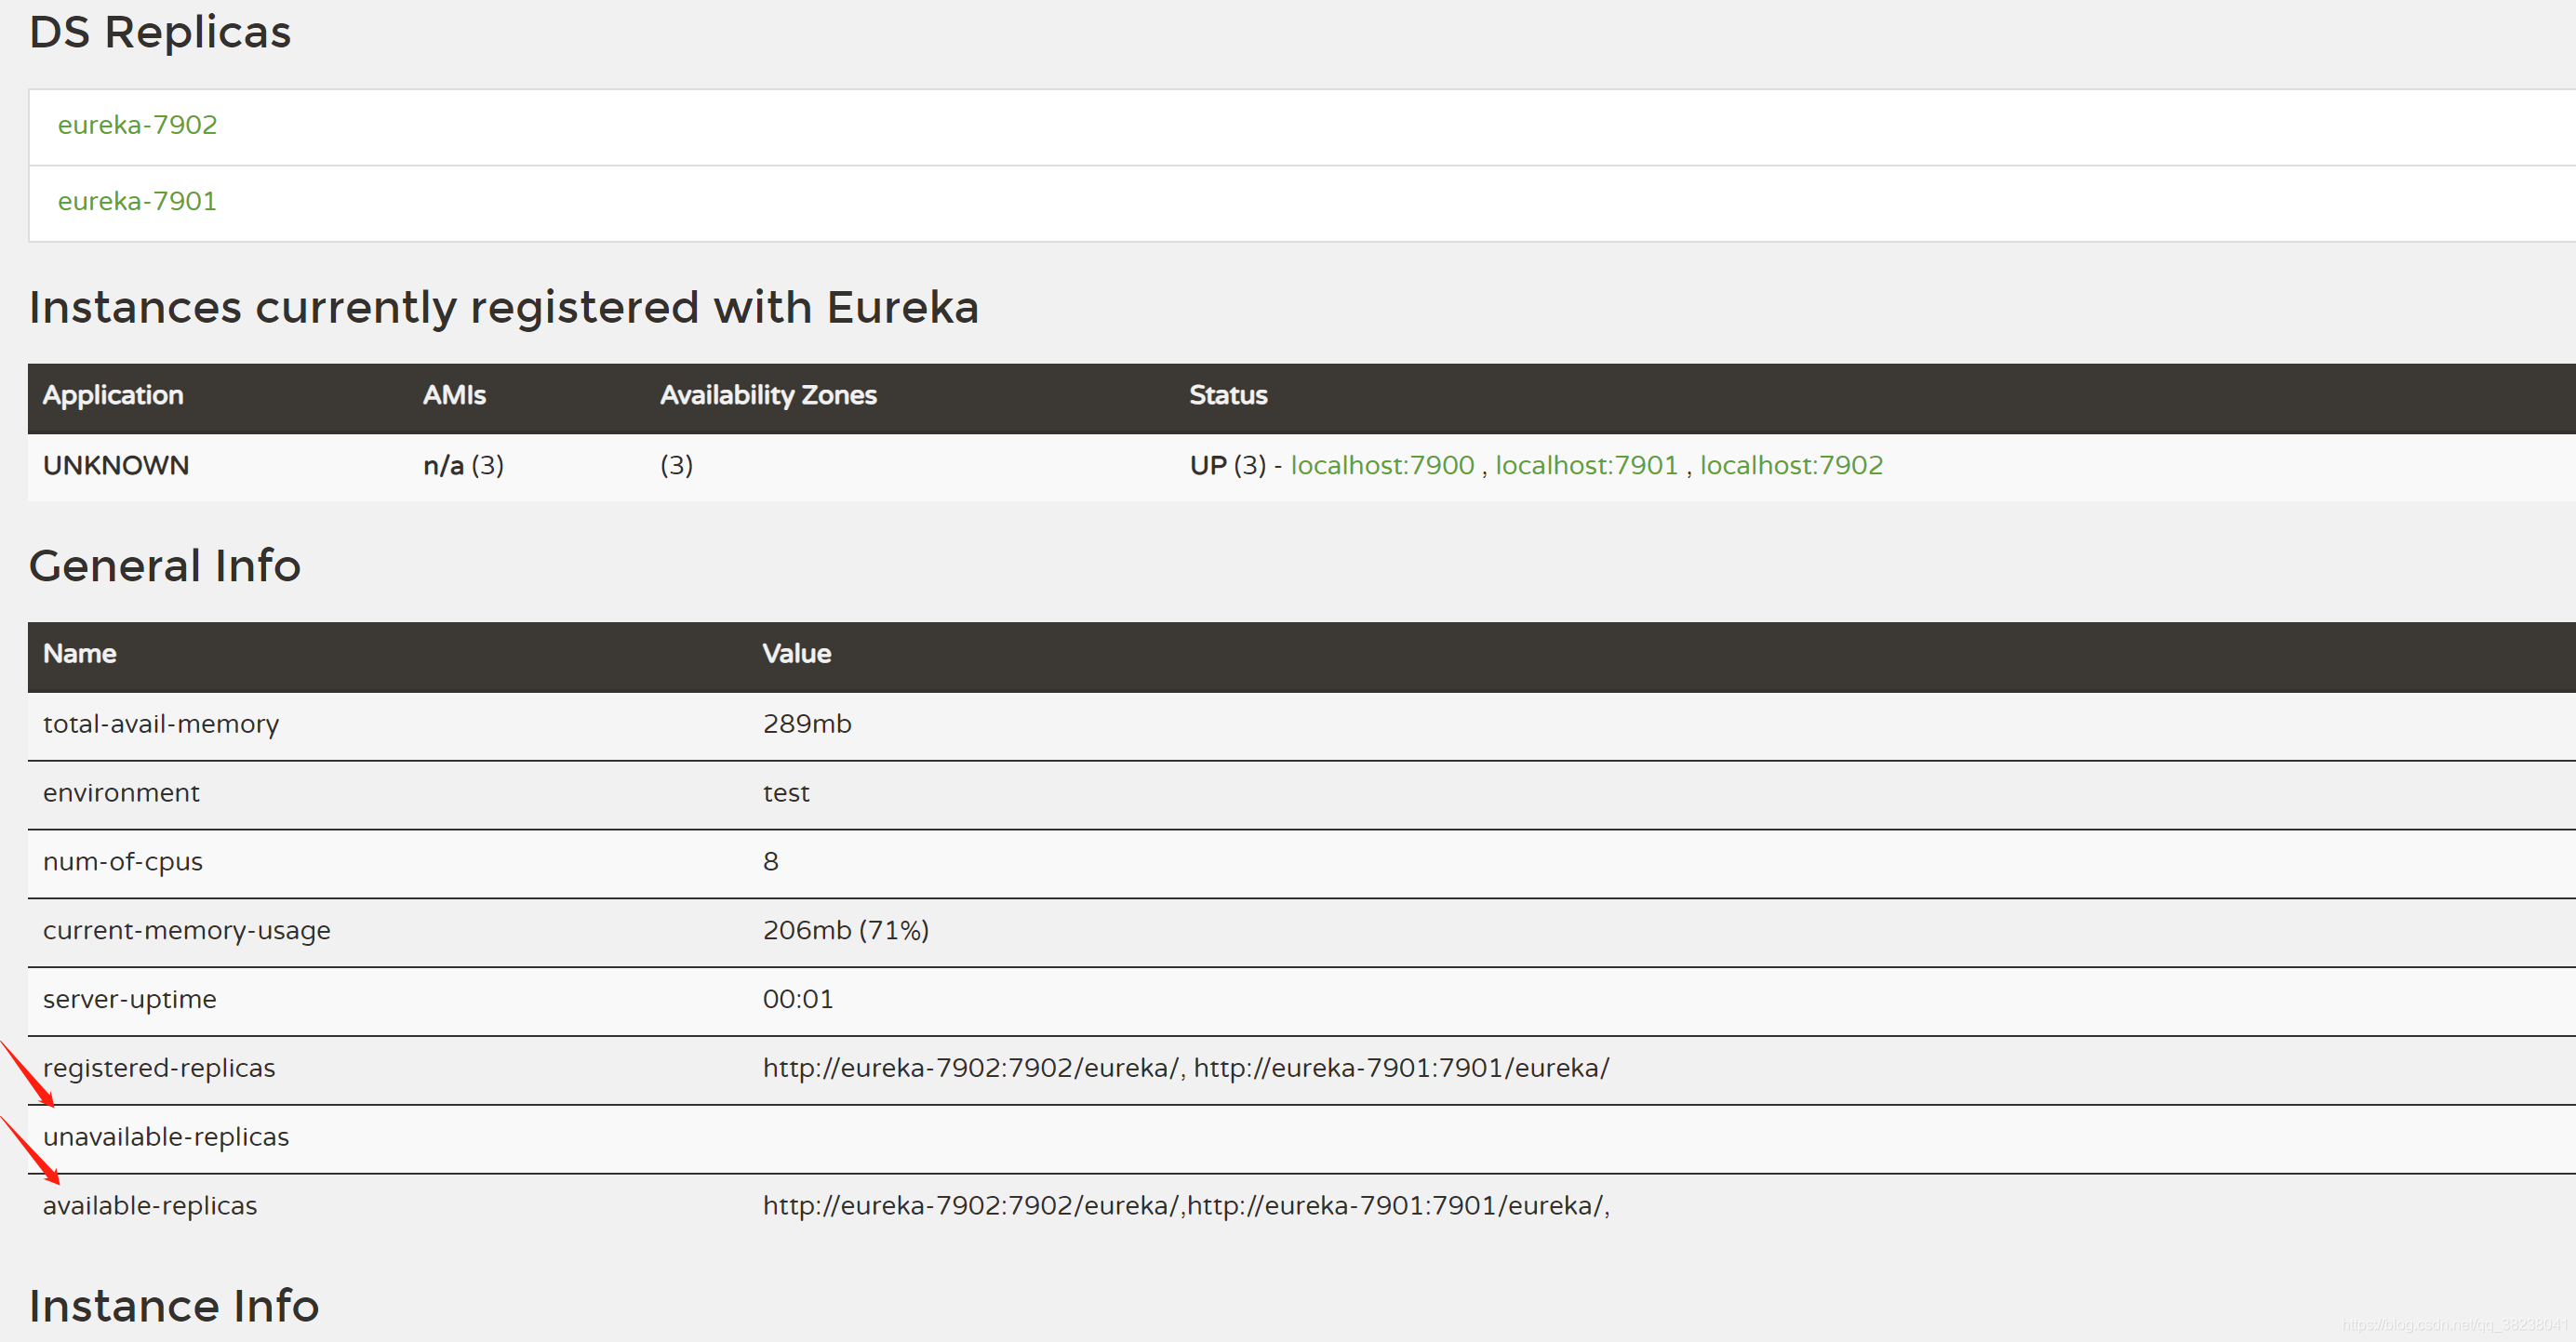This screenshot has width=2576, height=1342.
Task: Click the Application column header
Action: point(113,395)
